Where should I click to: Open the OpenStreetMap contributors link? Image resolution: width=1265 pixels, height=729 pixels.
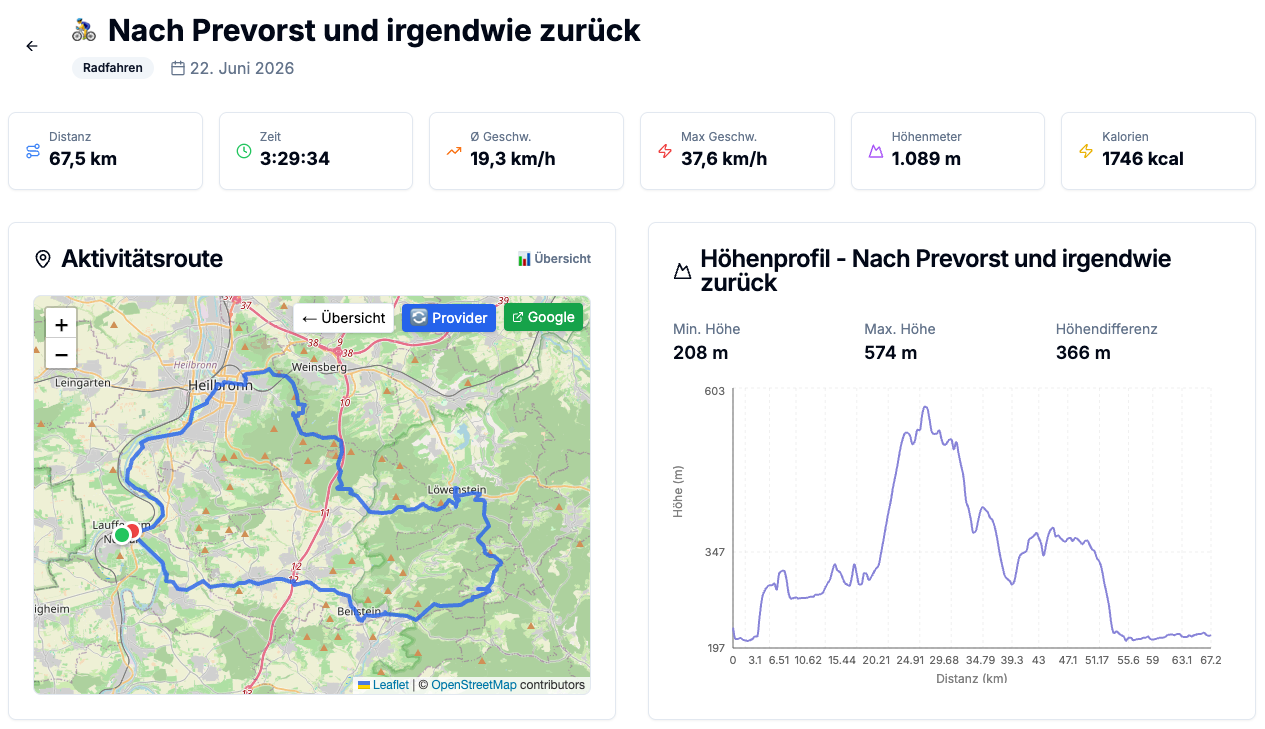474,685
